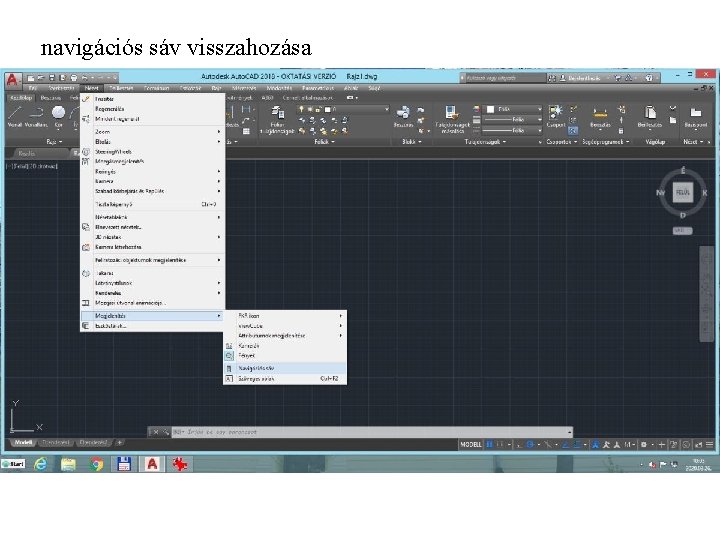Select the Vonal line tool
This screenshot has width=720, height=540.
(15, 116)
